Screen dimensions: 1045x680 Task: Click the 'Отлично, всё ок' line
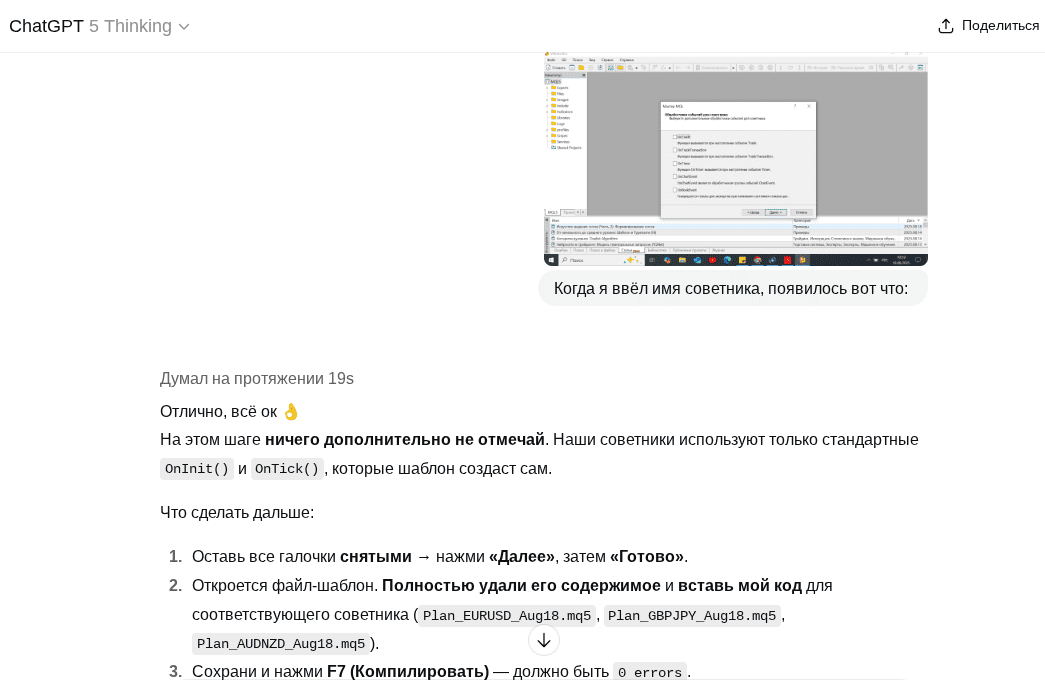(229, 412)
